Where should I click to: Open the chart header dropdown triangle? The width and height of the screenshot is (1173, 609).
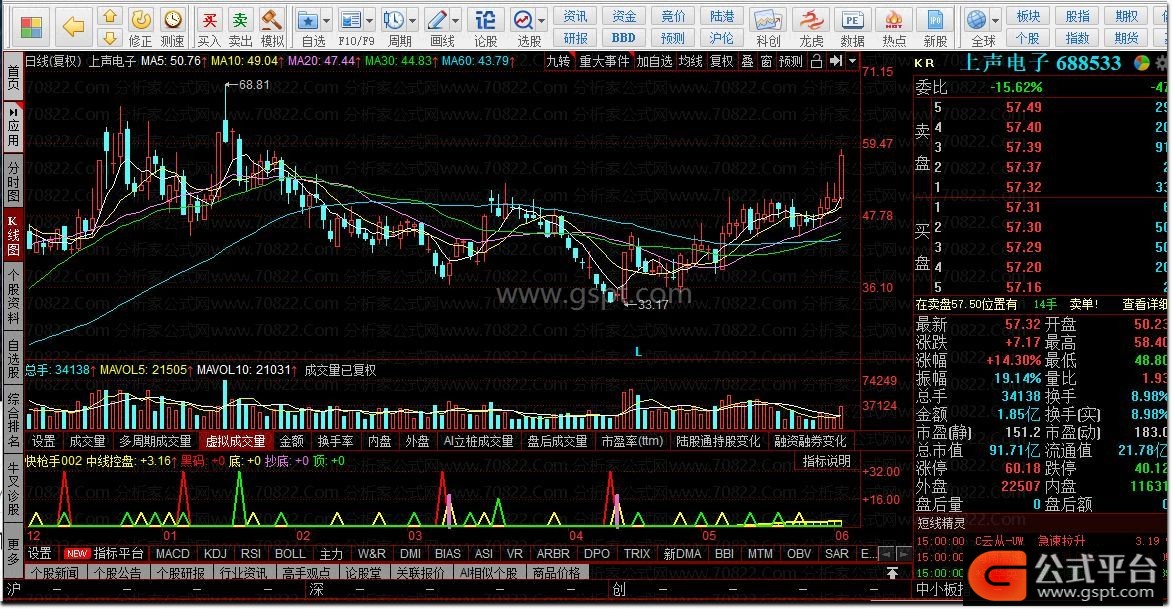click(x=852, y=61)
